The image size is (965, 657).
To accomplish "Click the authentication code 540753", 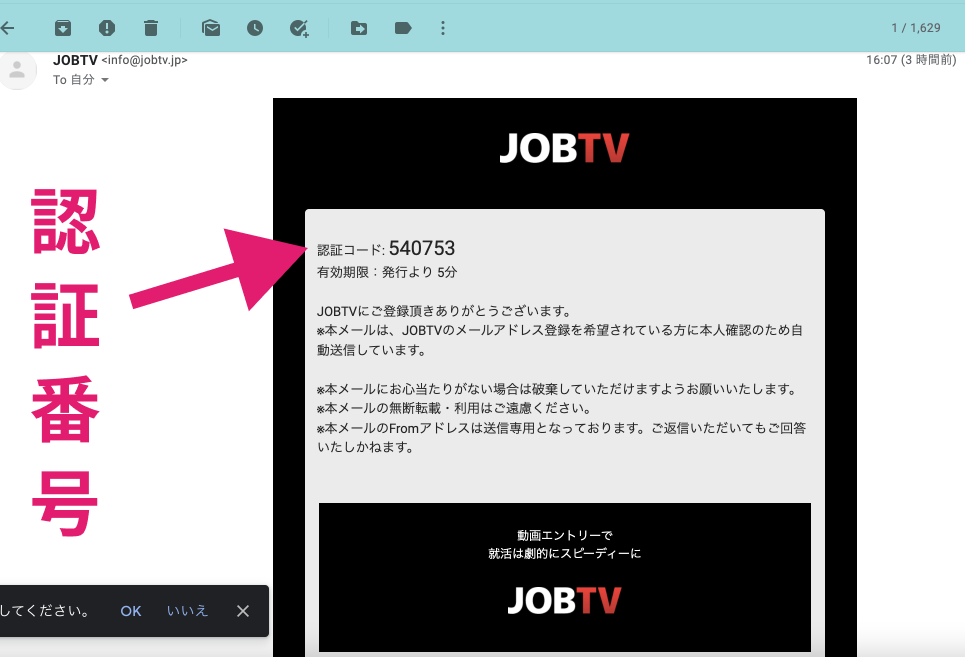I will pos(422,248).
